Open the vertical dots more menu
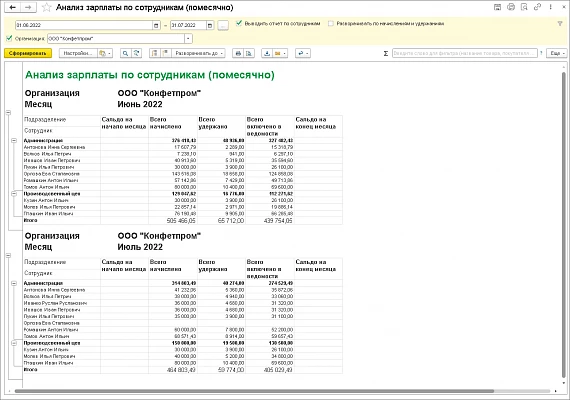The image size is (570, 400). coord(551,7)
